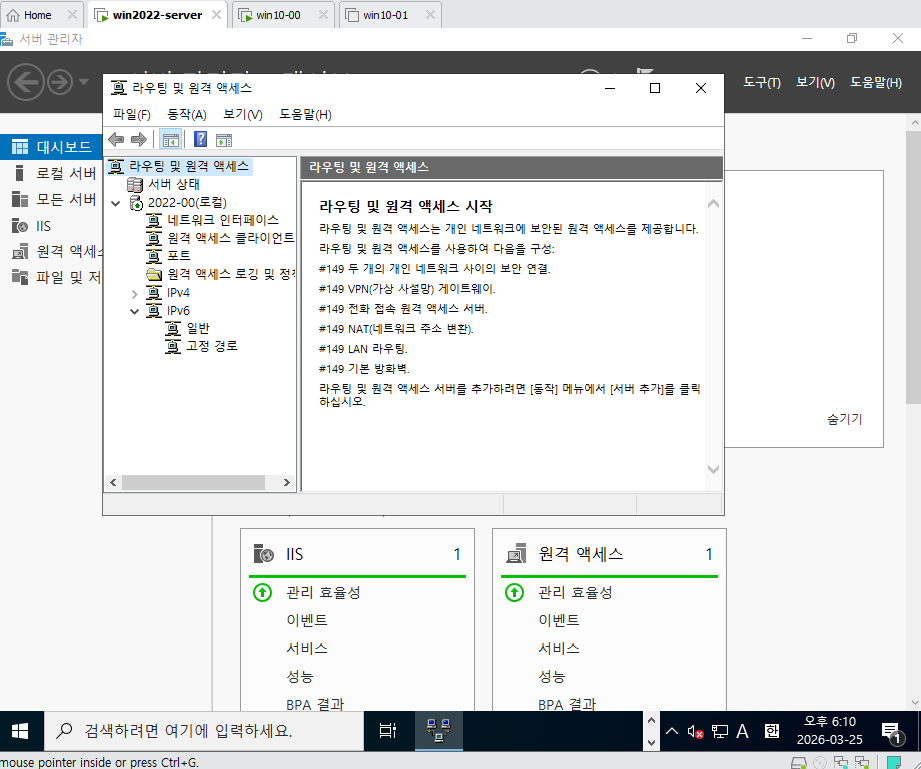The image size is (921, 769).
Task: Click the Forward arrow in the Routing toolbar
Action: [139, 140]
